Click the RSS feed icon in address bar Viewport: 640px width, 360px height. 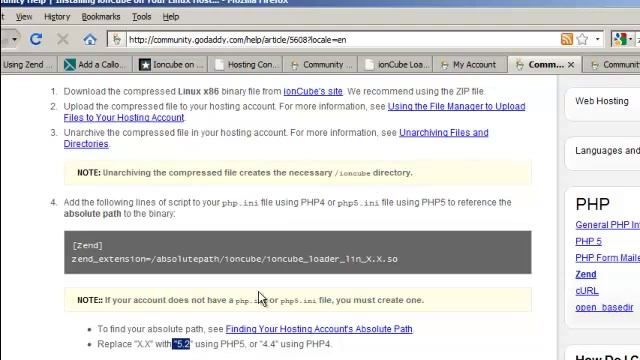click(x=567, y=39)
